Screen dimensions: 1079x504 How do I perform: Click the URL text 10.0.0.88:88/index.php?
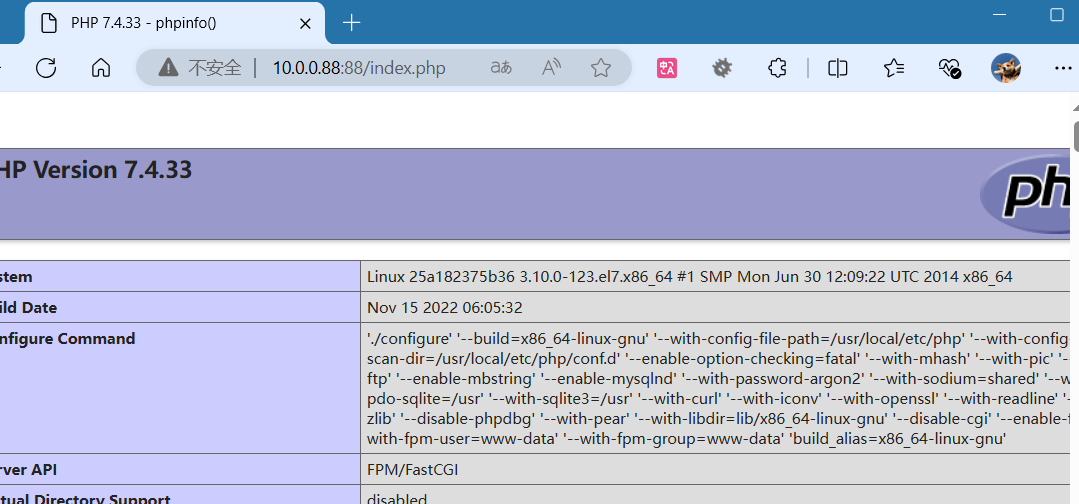click(x=359, y=68)
